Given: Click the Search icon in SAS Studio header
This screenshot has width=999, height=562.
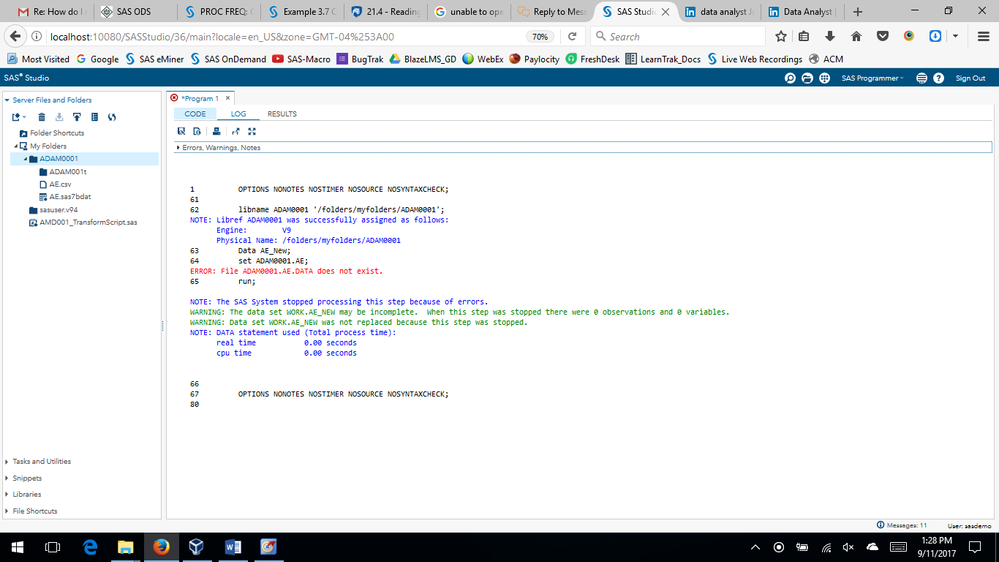Looking at the screenshot, I should (x=790, y=78).
